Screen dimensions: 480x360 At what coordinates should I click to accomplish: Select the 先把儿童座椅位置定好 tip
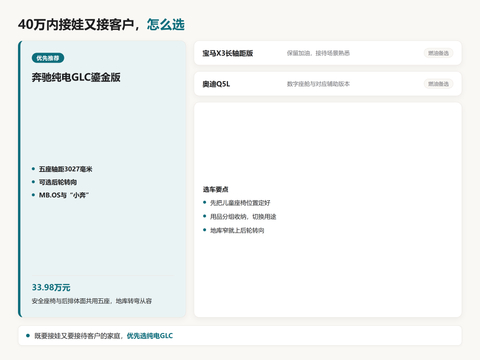[x=240, y=203]
